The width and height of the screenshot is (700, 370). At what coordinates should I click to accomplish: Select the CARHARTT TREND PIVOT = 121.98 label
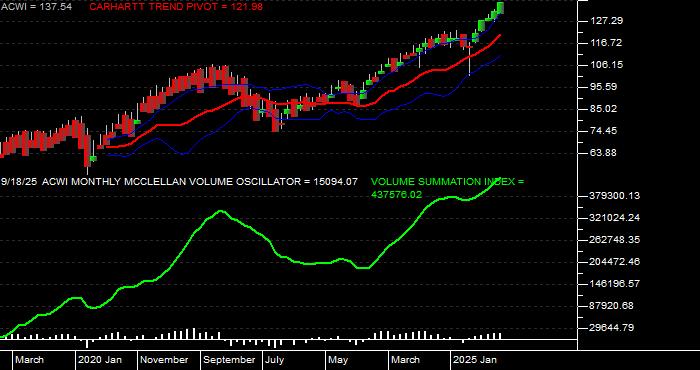pos(176,7)
